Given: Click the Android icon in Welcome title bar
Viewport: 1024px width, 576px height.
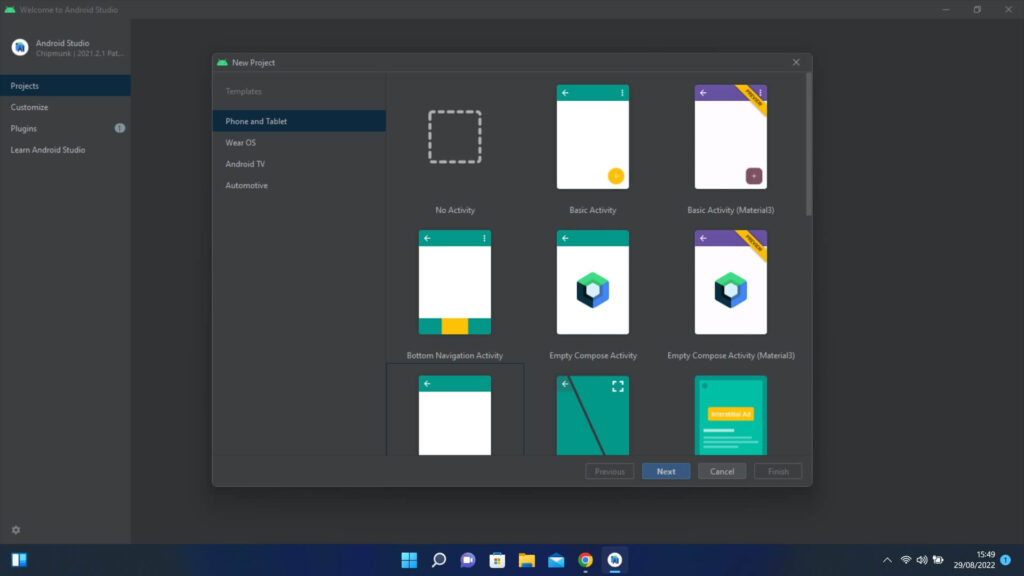Looking at the screenshot, I should [x=9, y=10].
